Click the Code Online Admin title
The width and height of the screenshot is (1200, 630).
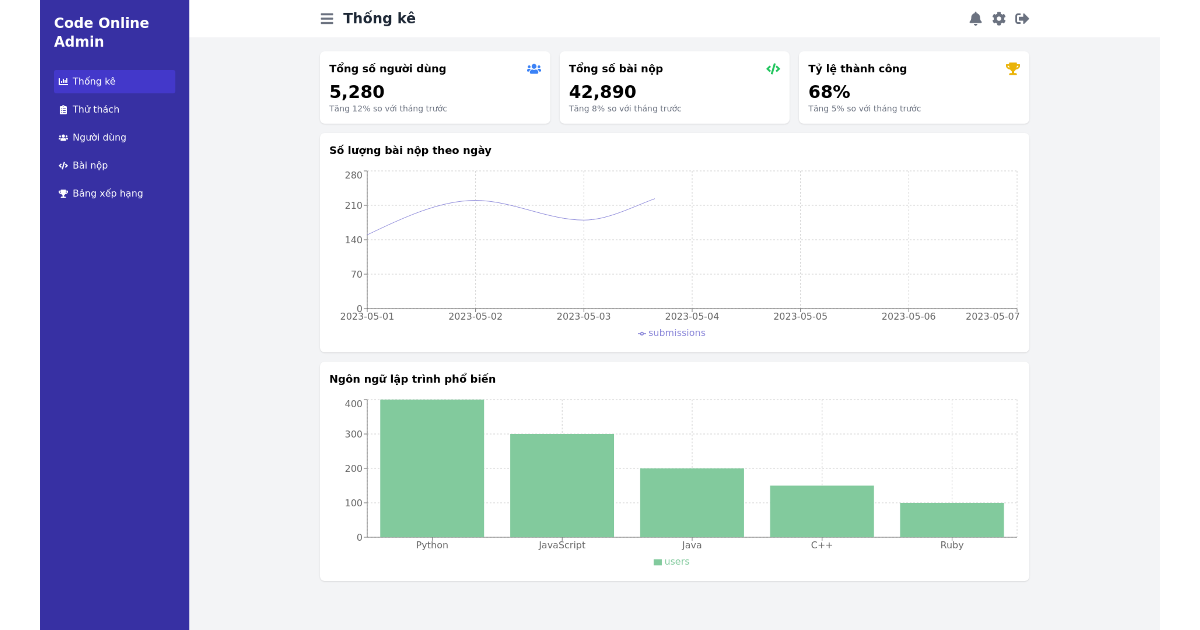click(100, 32)
